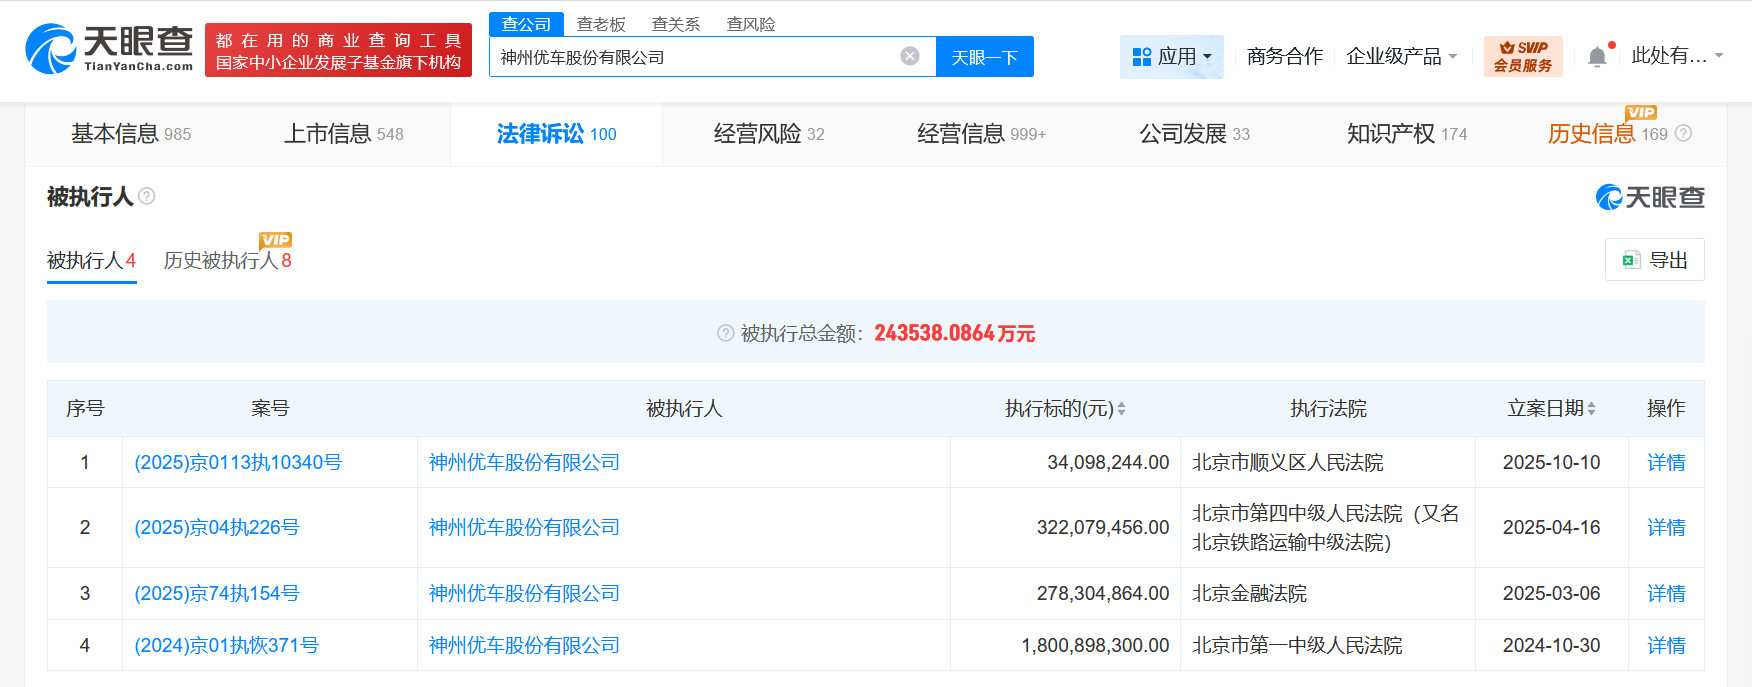The width and height of the screenshot is (1752, 687).
Task: Open 详情 for case (2024)京01执恢371号
Action: coord(1665,645)
